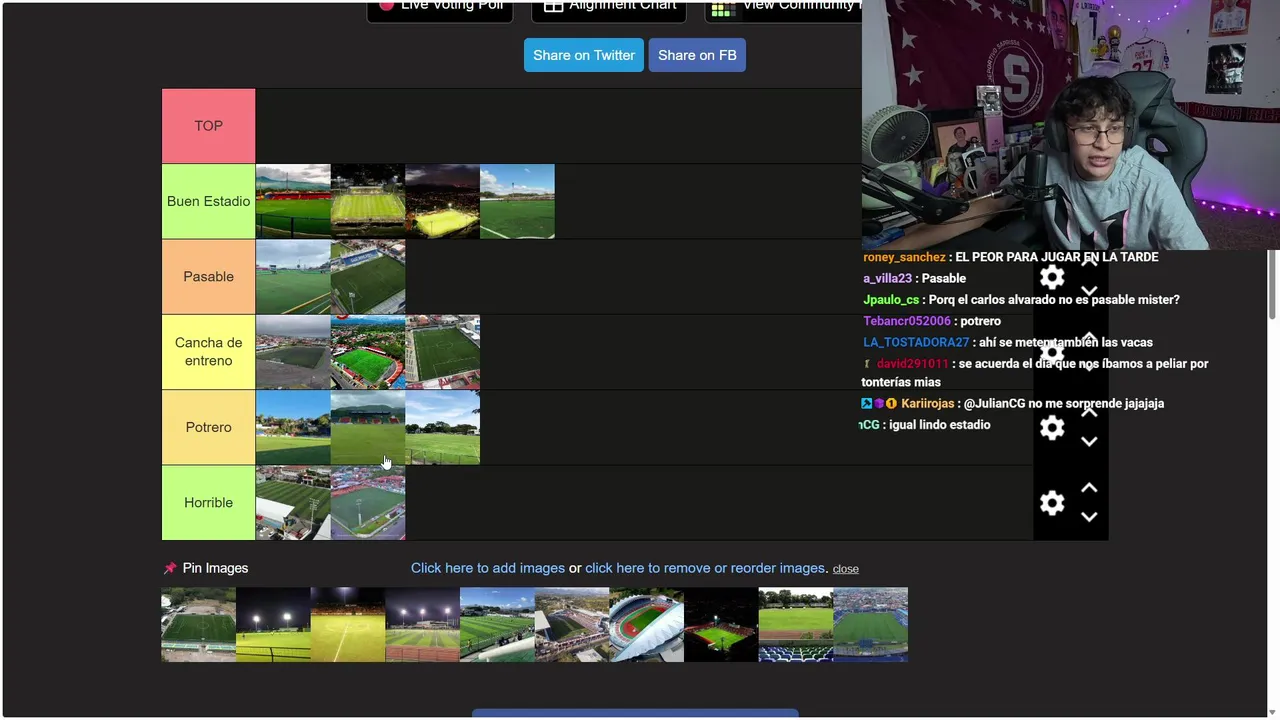
Task: Select second stadium image in Horrible row
Action: (x=368, y=503)
